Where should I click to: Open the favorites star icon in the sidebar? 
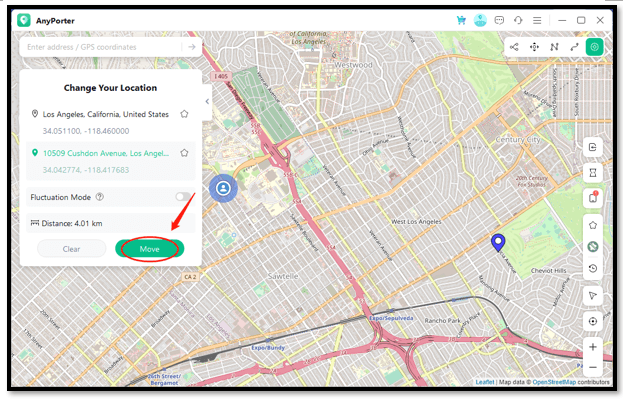[x=593, y=225]
